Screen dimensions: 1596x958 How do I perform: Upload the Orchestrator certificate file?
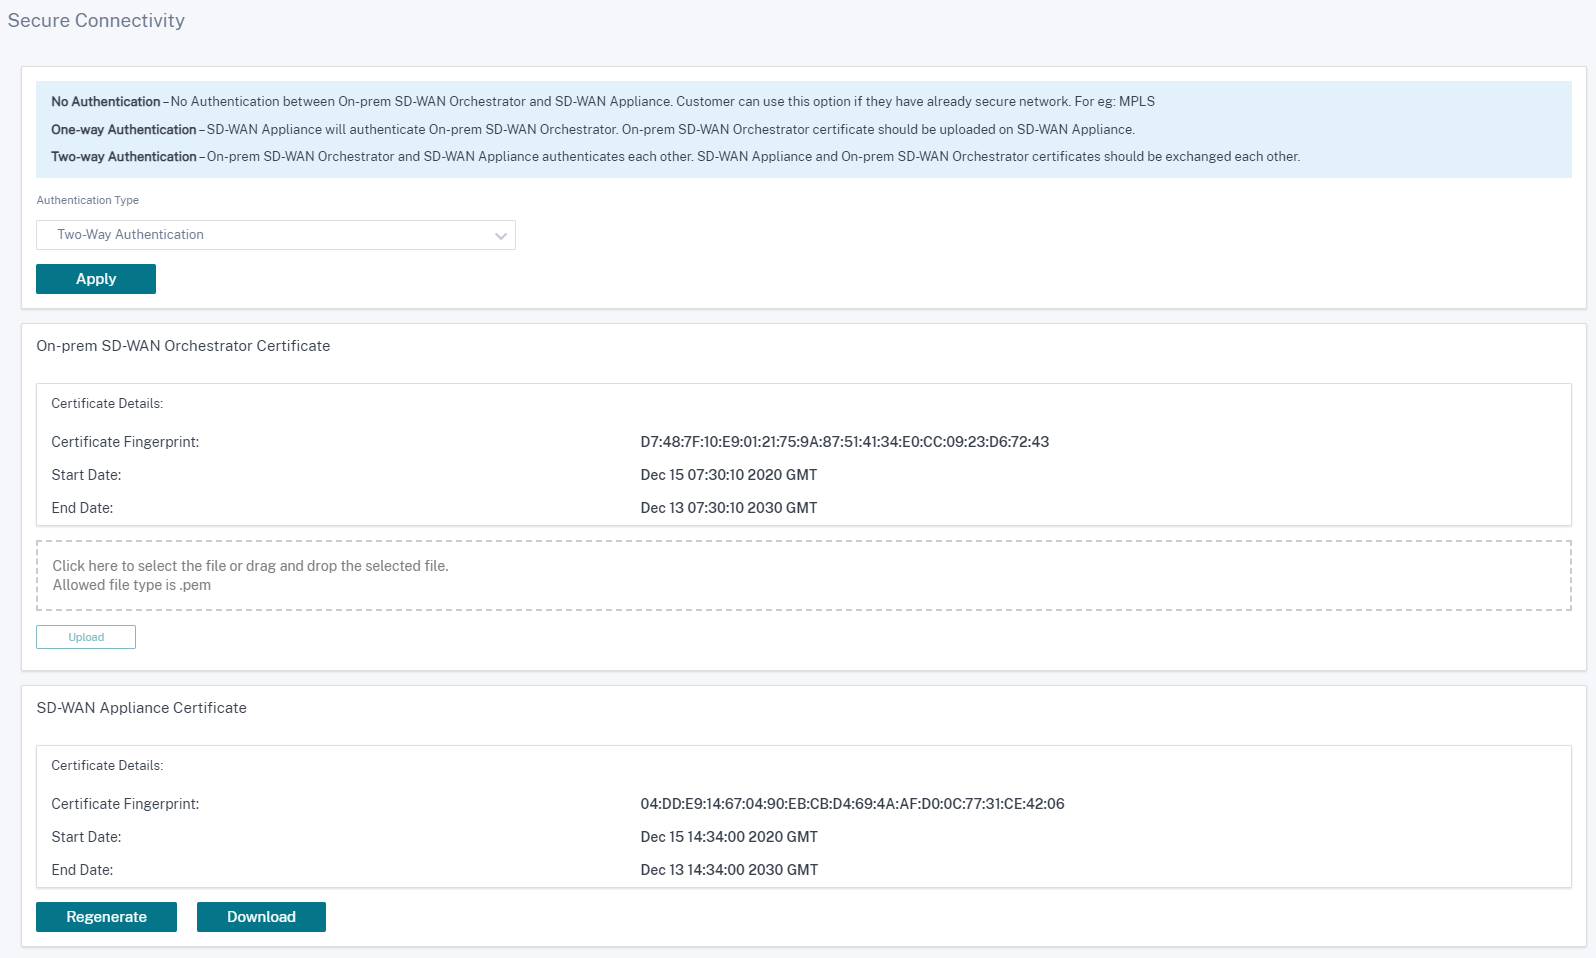coord(86,637)
